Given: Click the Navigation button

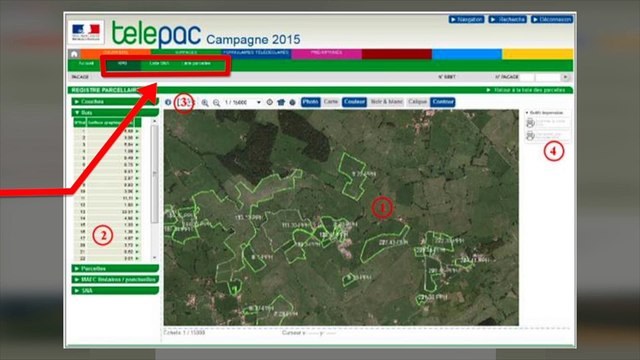Looking at the screenshot, I should click(x=467, y=20).
